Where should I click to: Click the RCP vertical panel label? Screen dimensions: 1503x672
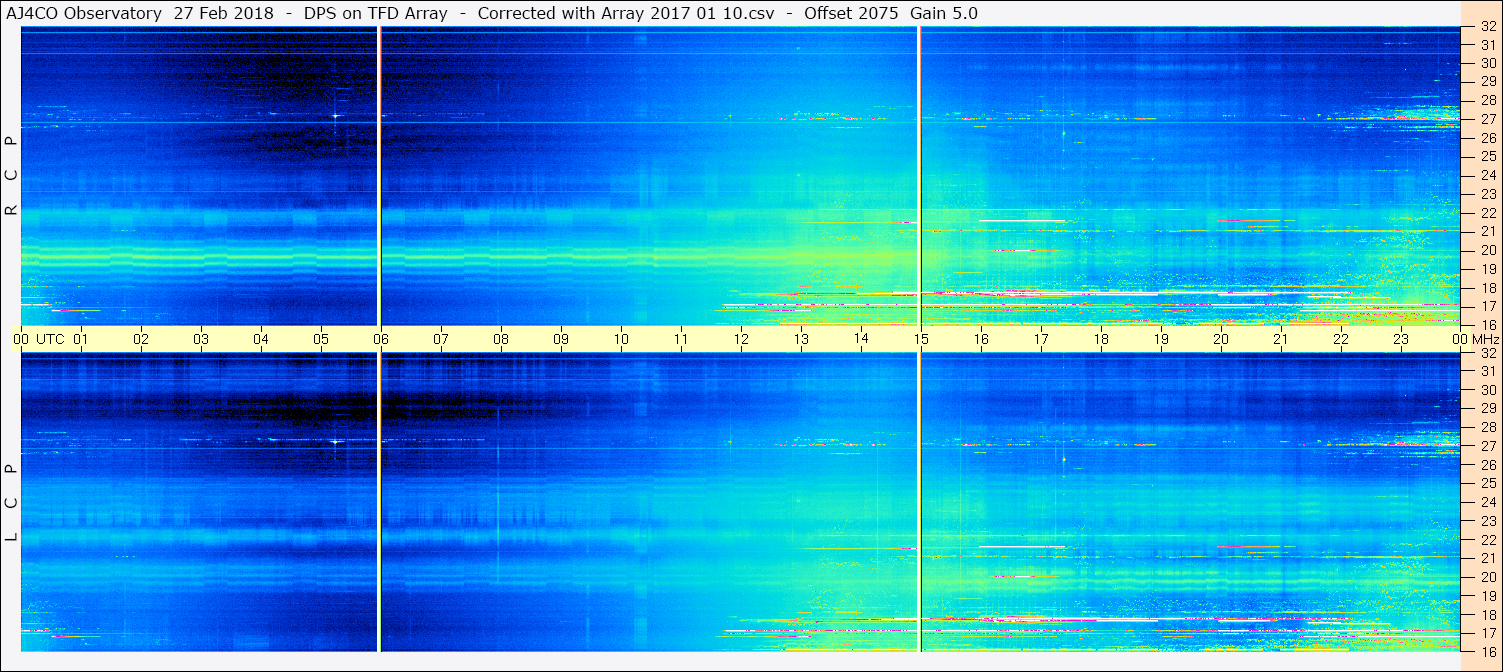(11, 176)
